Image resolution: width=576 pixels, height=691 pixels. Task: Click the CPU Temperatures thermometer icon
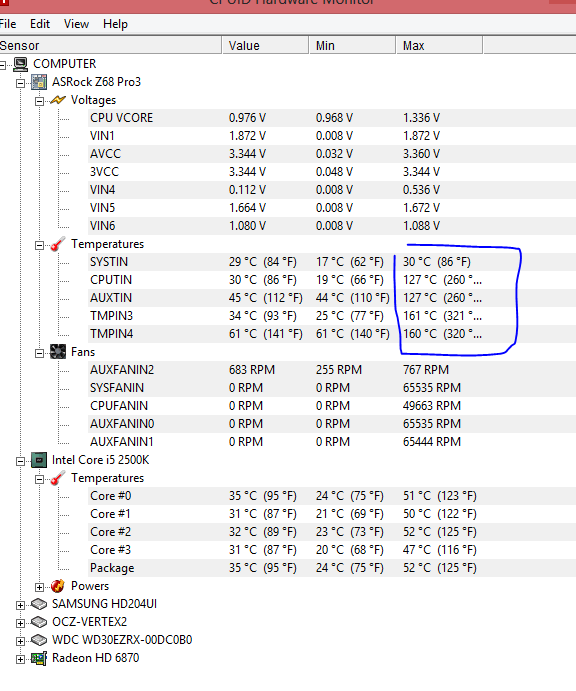58,478
